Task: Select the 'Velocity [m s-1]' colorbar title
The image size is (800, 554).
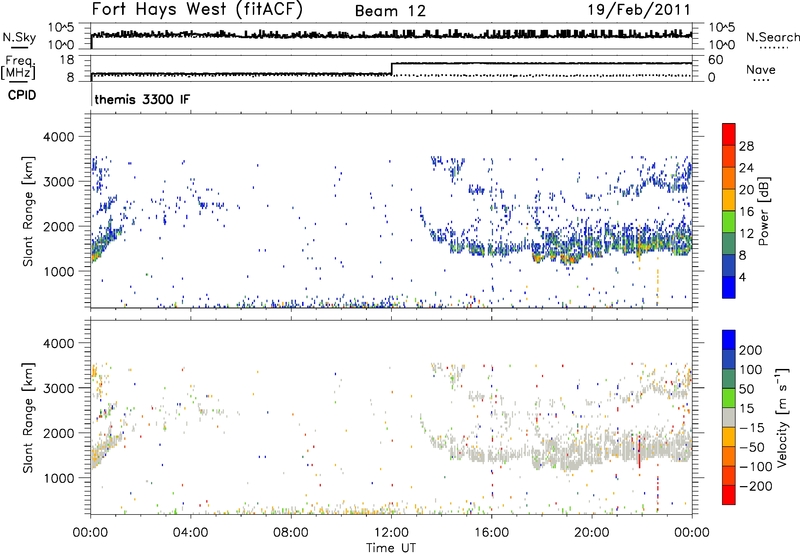Action: pos(781,417)
